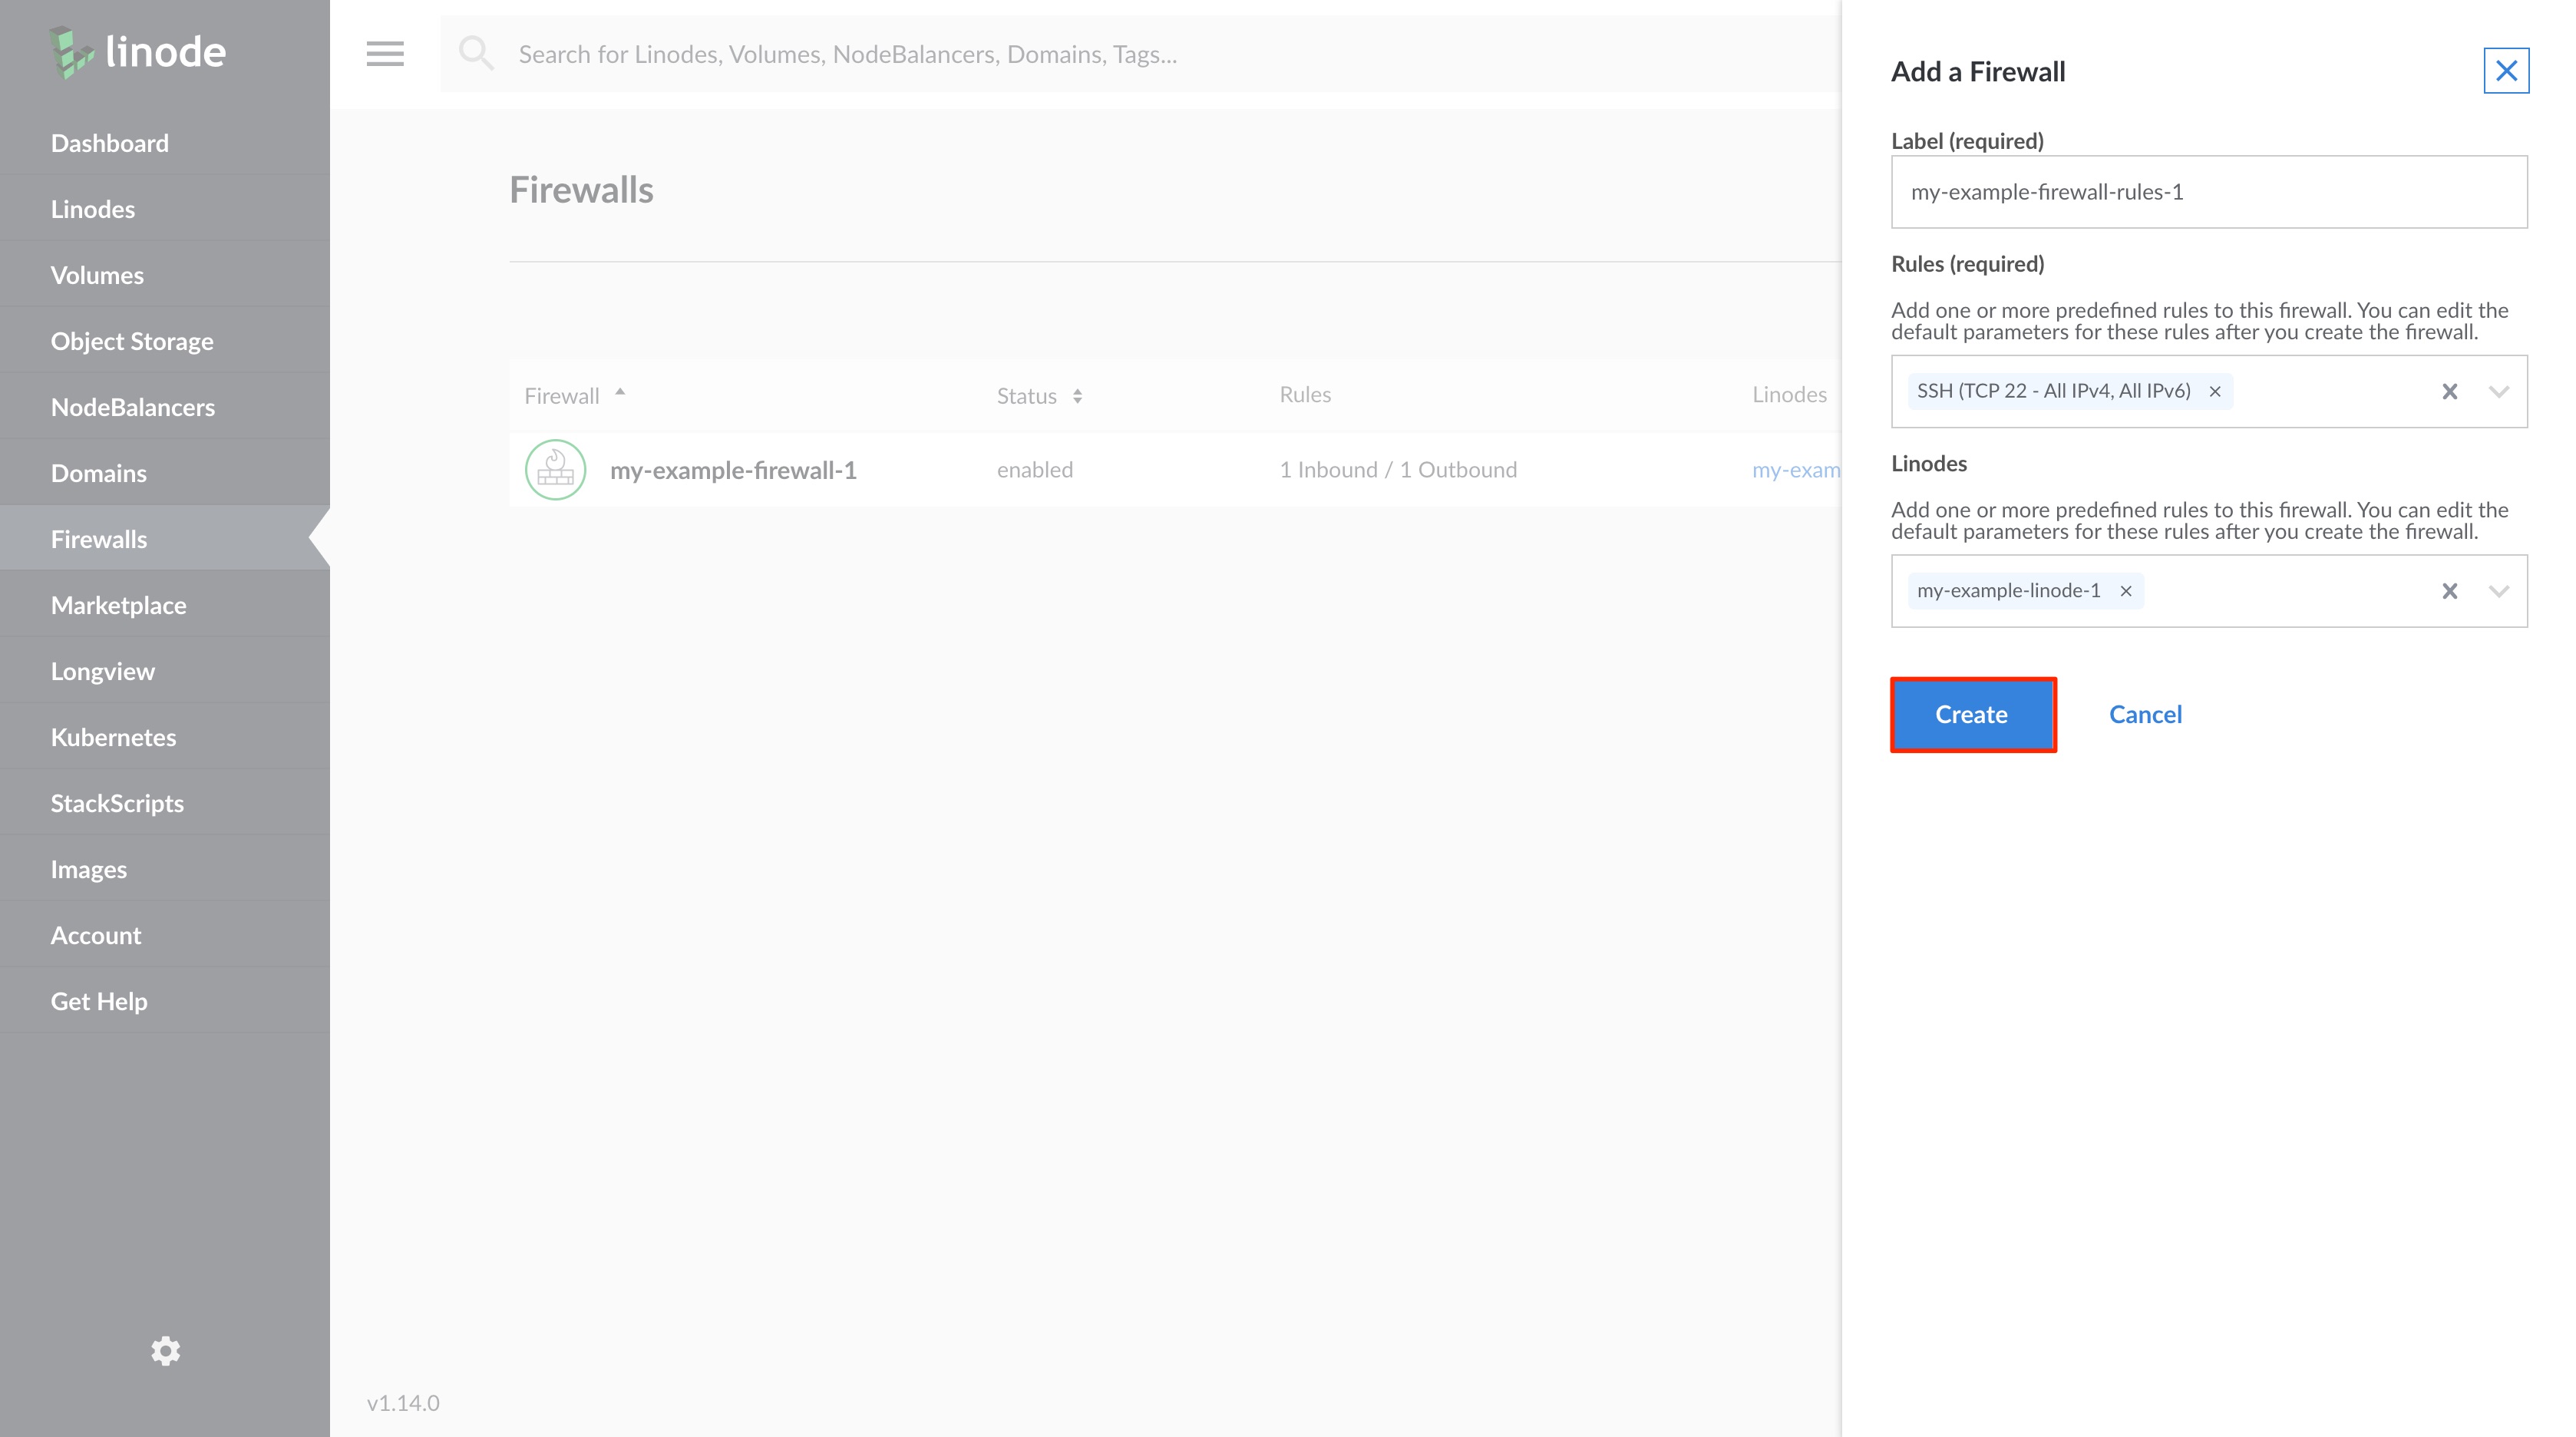Viewport: 2576px width, 1437px height.
Task: Open the settings gear icon
Action: click(x=165, y=1350)
